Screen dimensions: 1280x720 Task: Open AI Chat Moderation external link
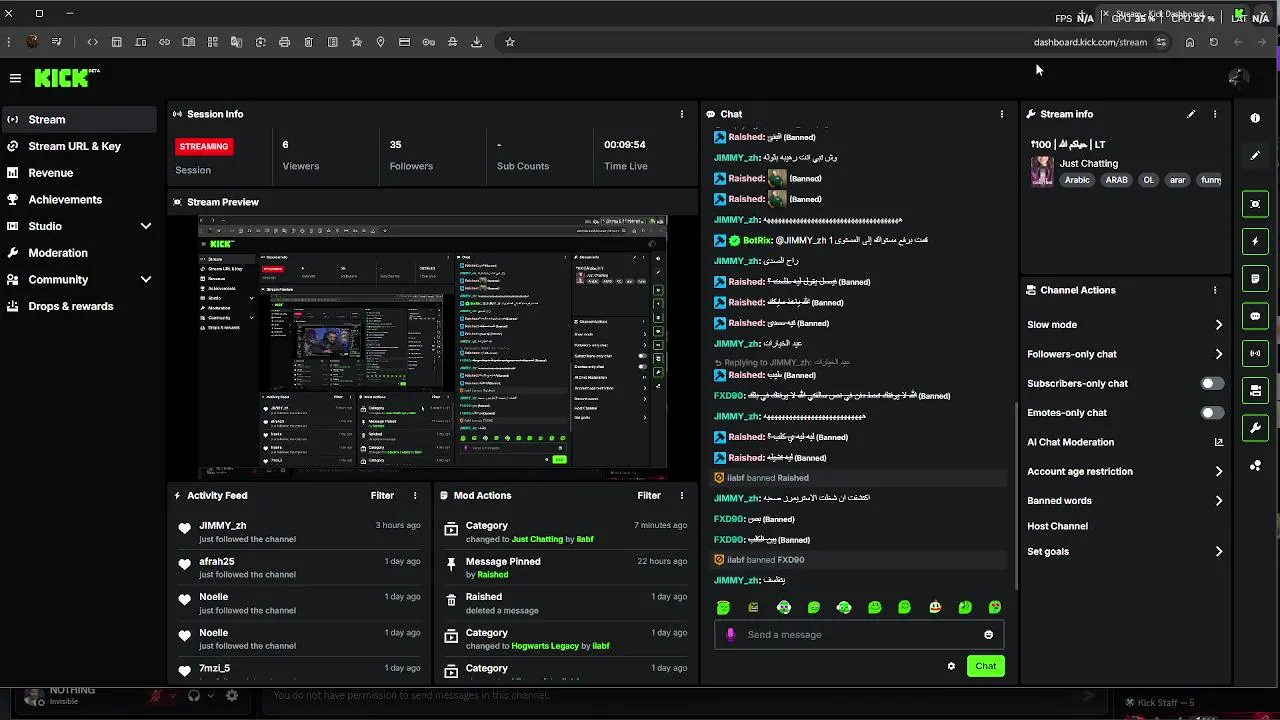pyautogui.click(x=1218, y=442)
